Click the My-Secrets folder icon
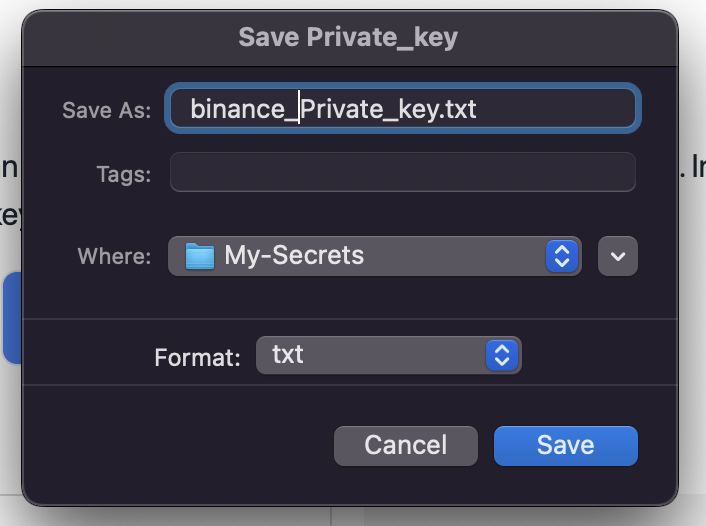 [x=199, y=256]
